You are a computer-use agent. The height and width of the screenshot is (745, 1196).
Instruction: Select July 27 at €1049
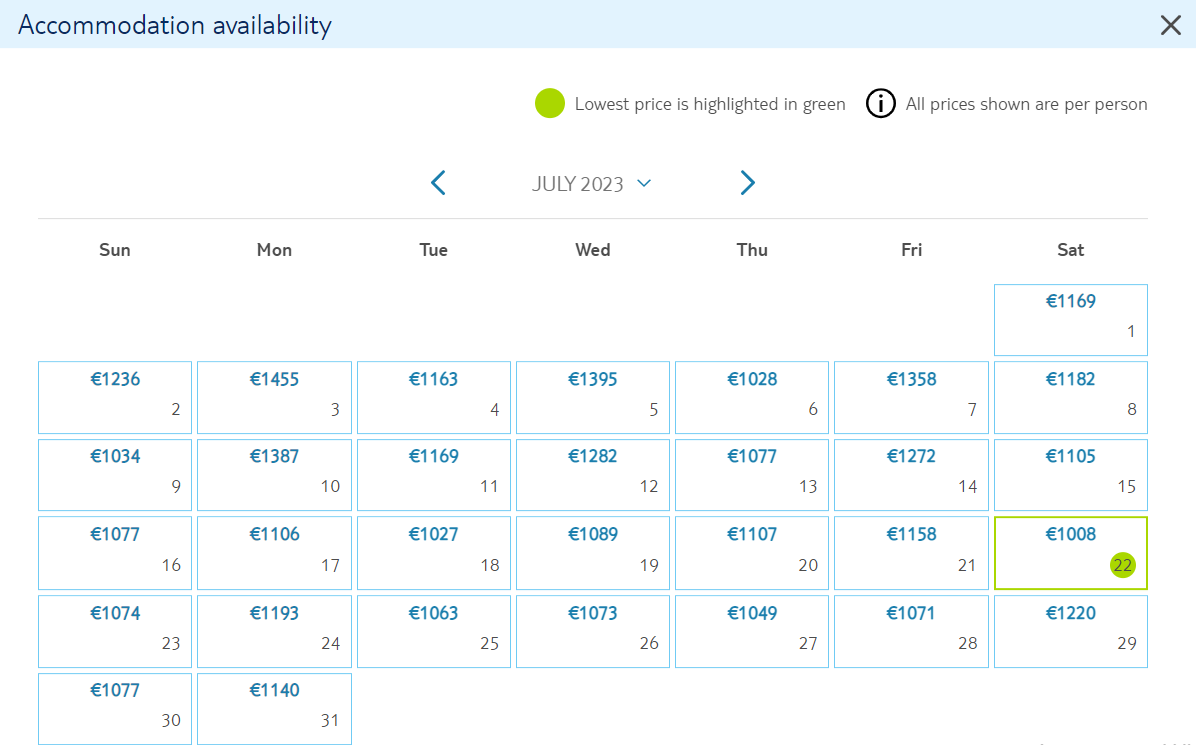752,631
